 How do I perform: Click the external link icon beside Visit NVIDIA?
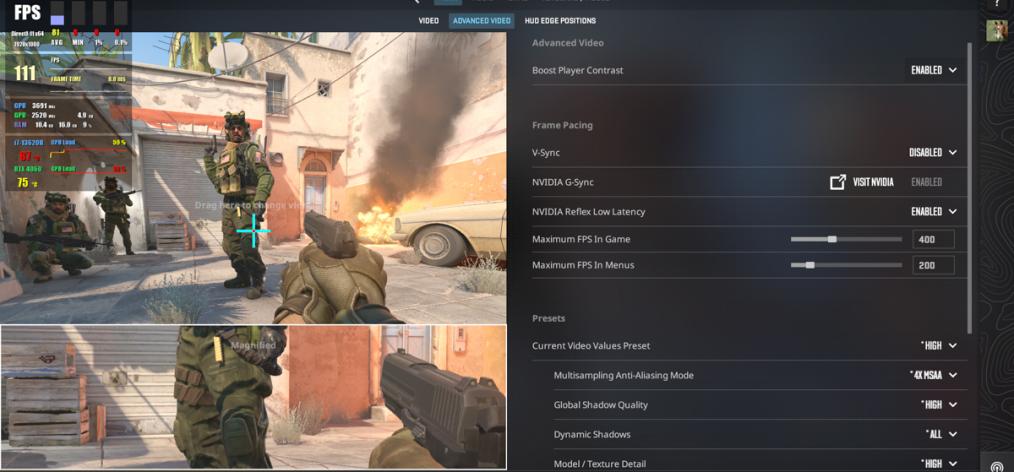coord(837,182)
